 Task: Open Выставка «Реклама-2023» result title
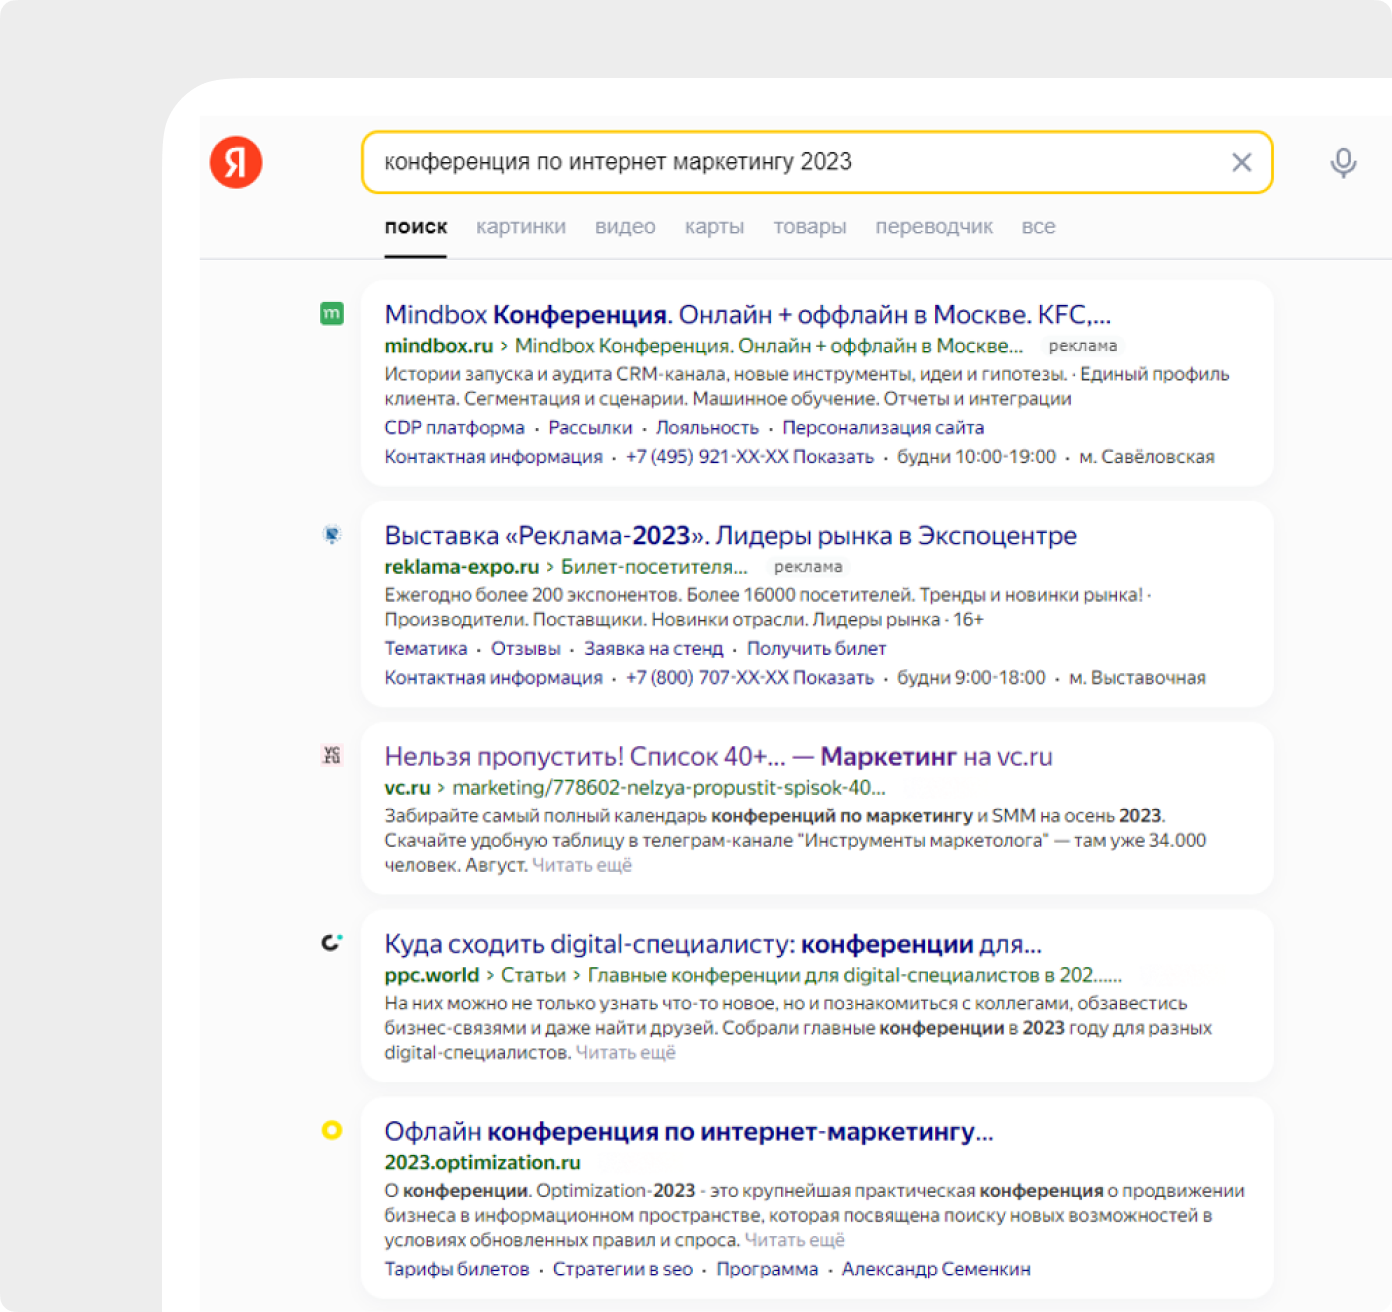(731, 536)
